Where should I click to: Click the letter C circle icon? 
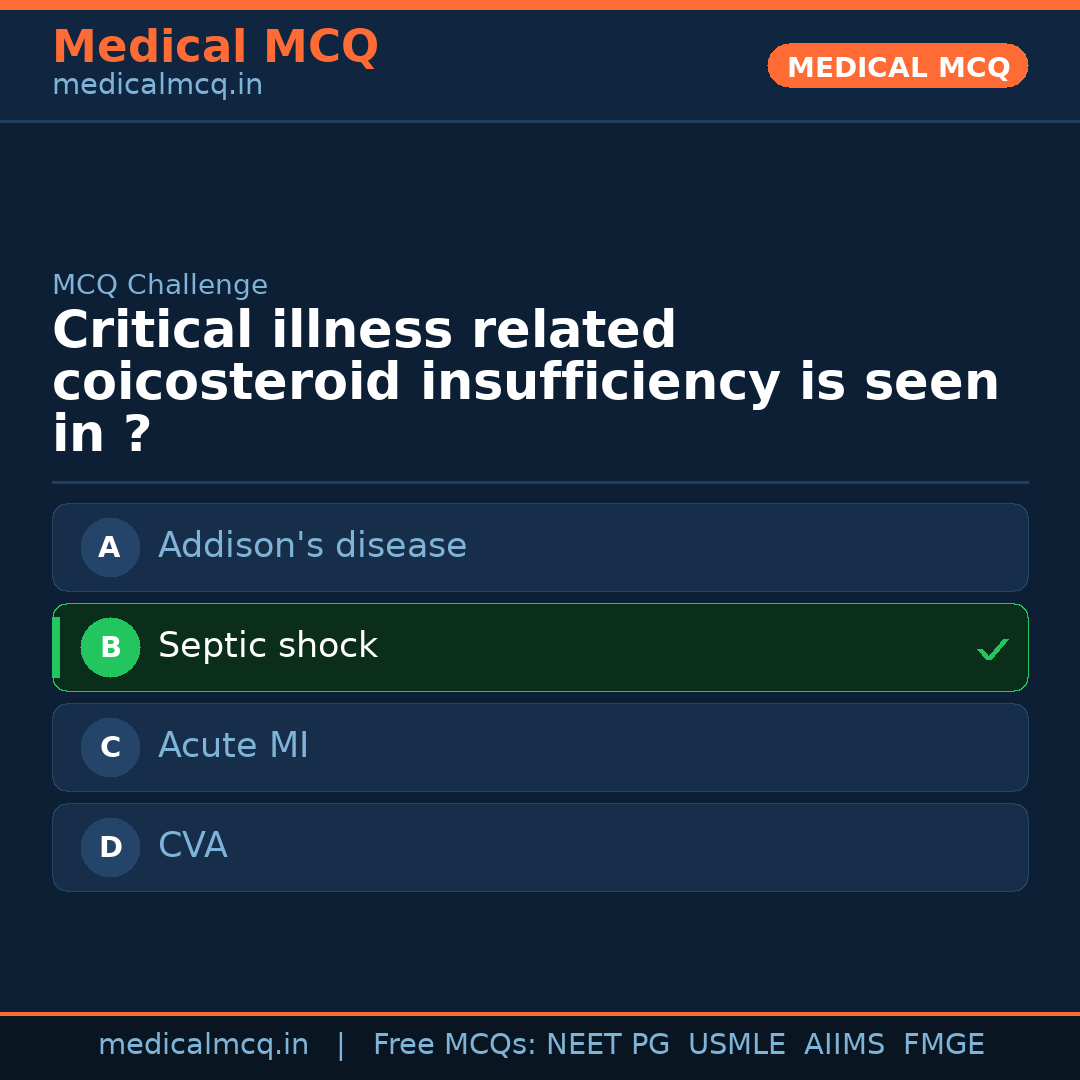110,747
